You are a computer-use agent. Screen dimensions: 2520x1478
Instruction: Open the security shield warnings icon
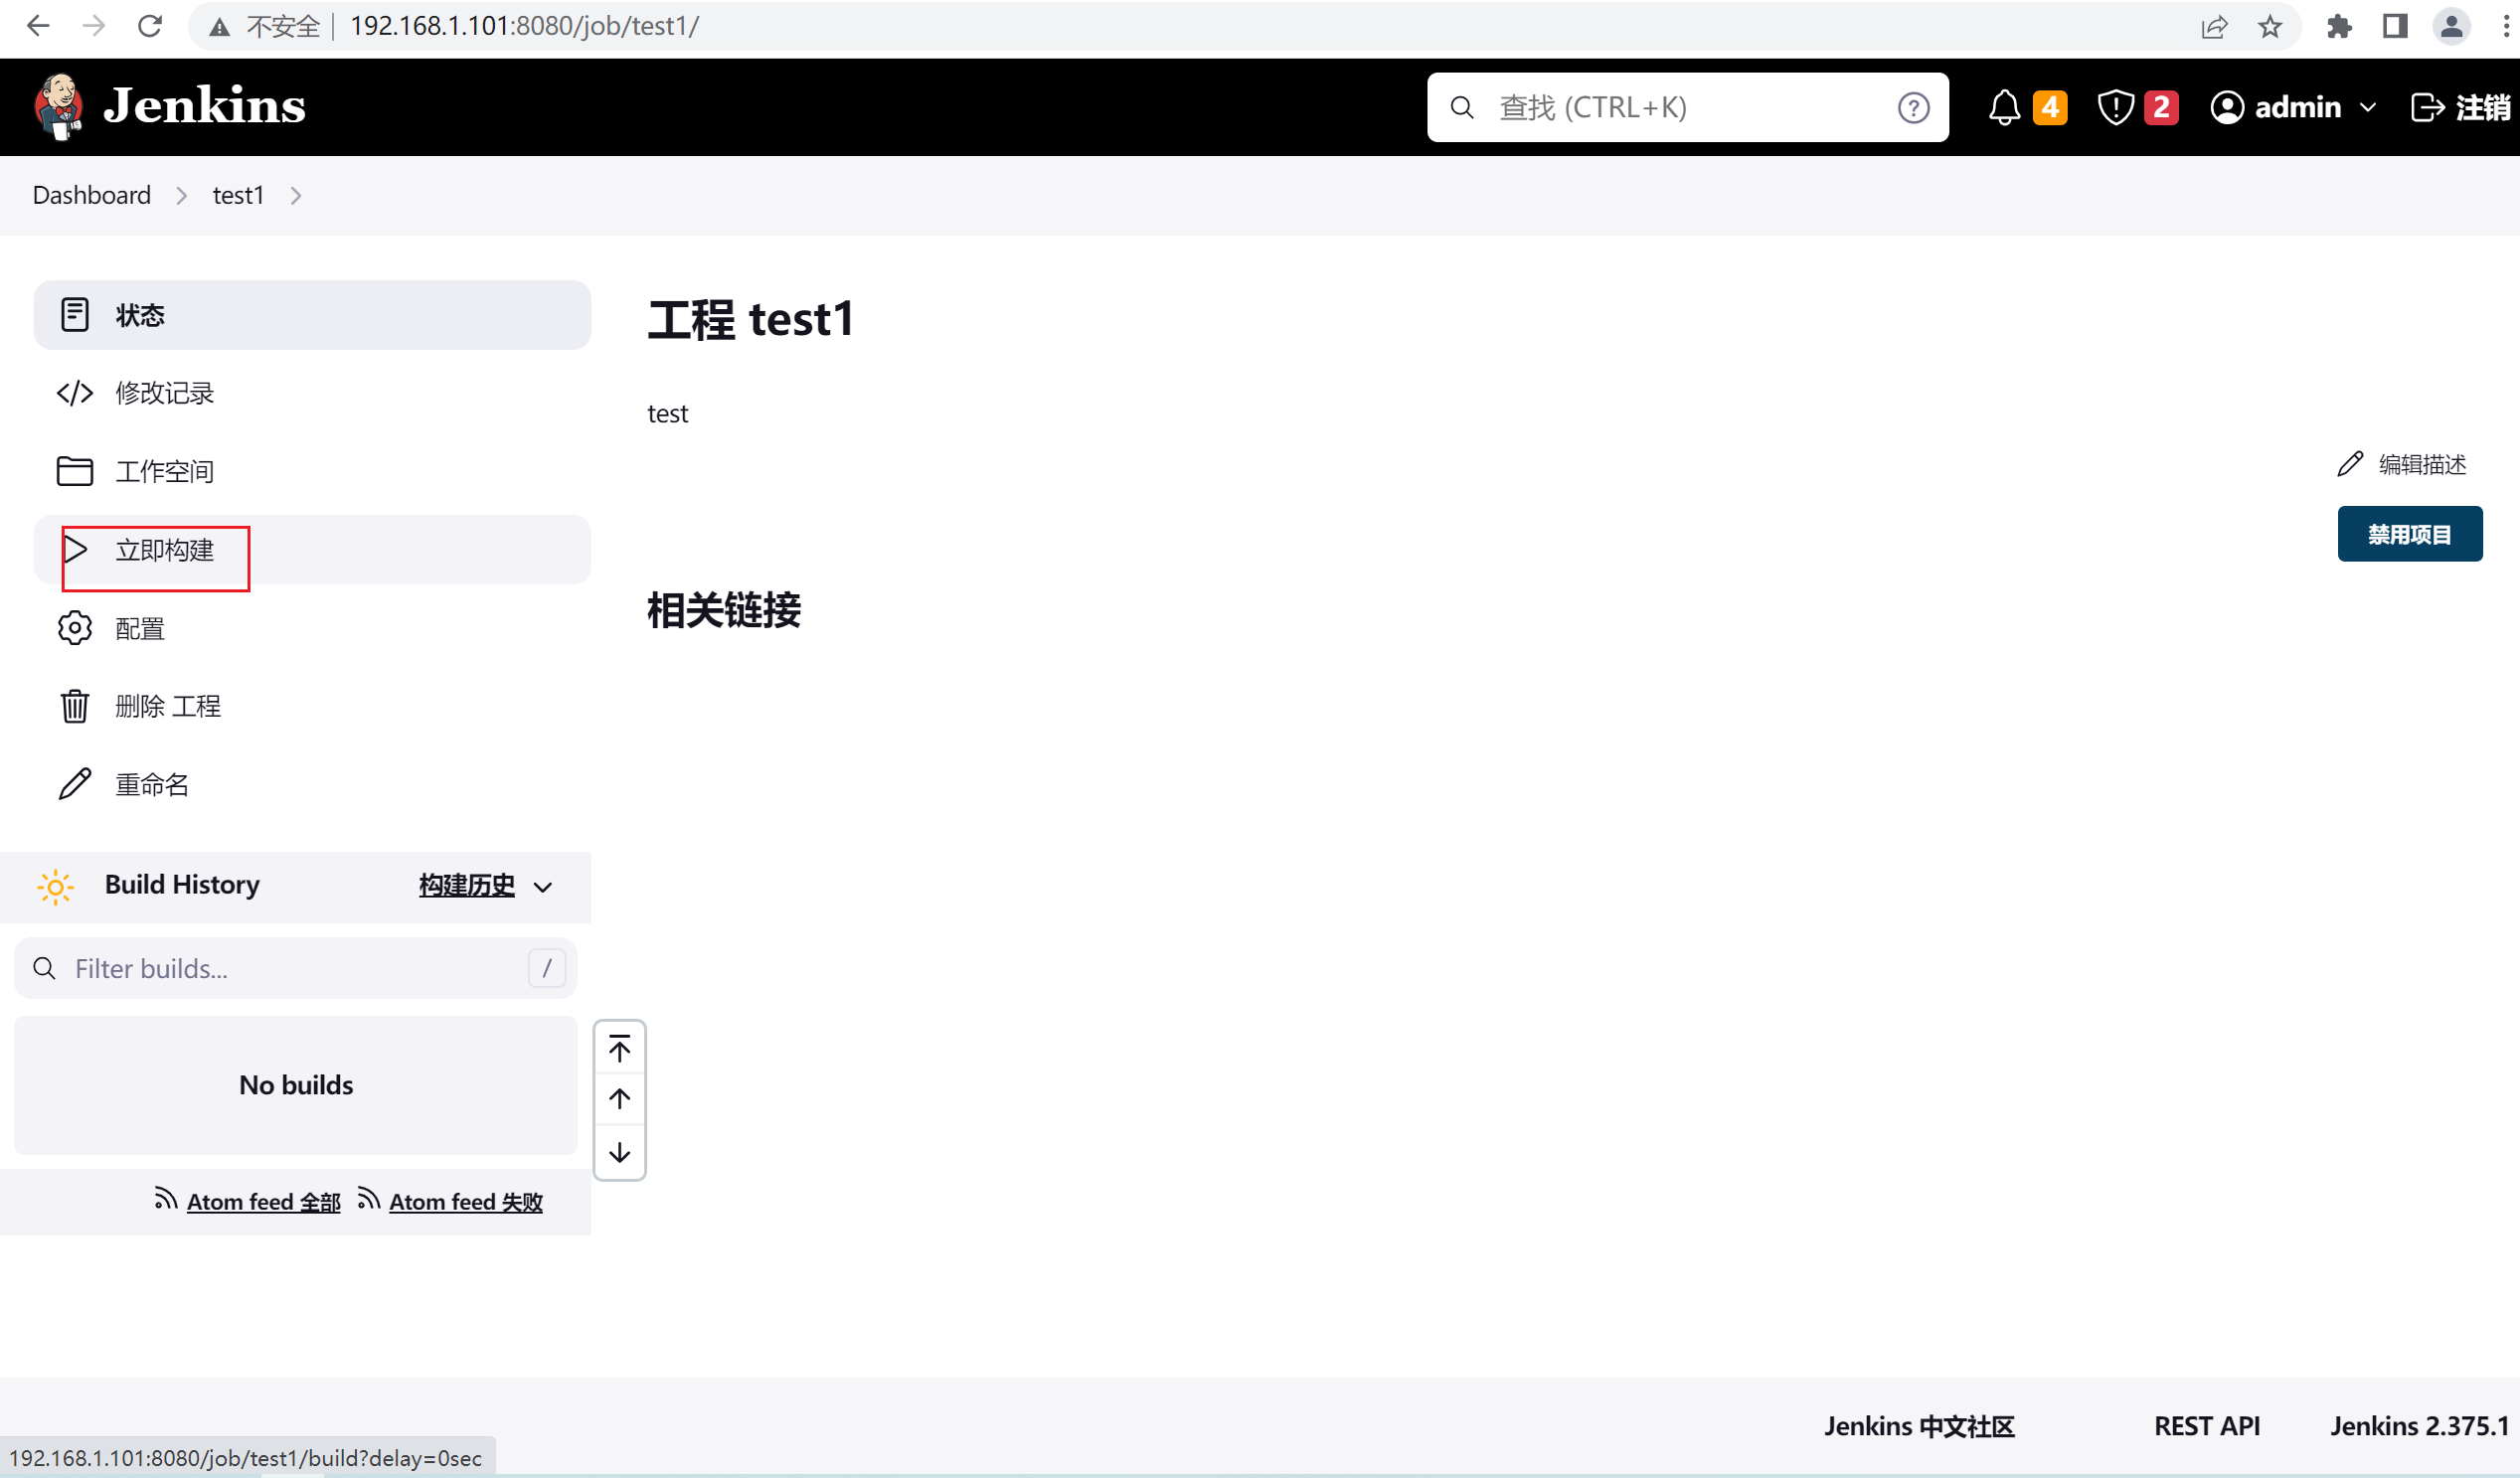2115,107
